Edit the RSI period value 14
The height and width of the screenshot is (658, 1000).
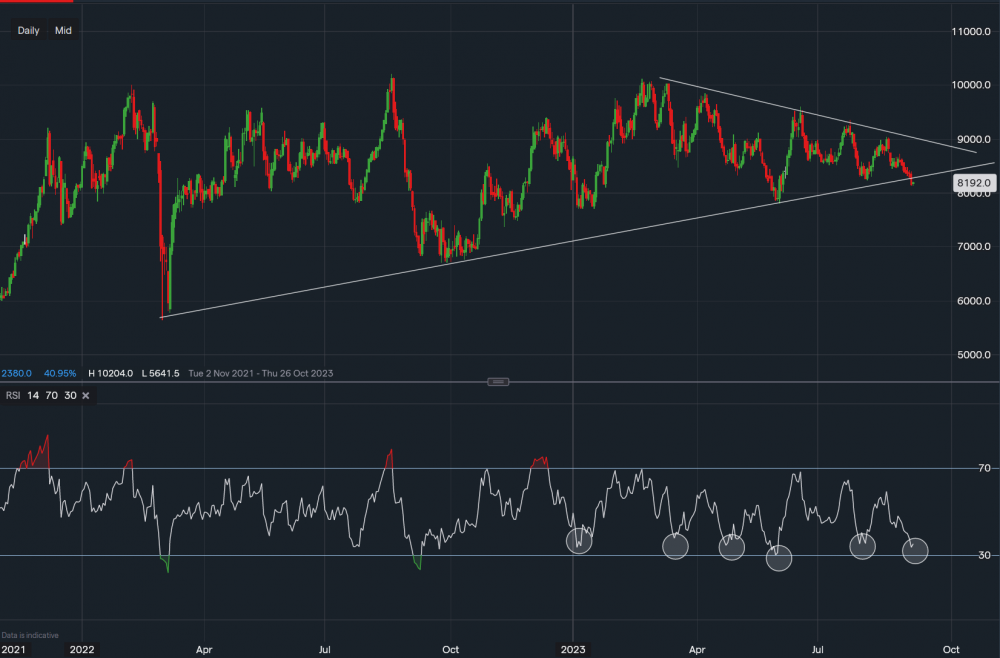coord(33,396)
